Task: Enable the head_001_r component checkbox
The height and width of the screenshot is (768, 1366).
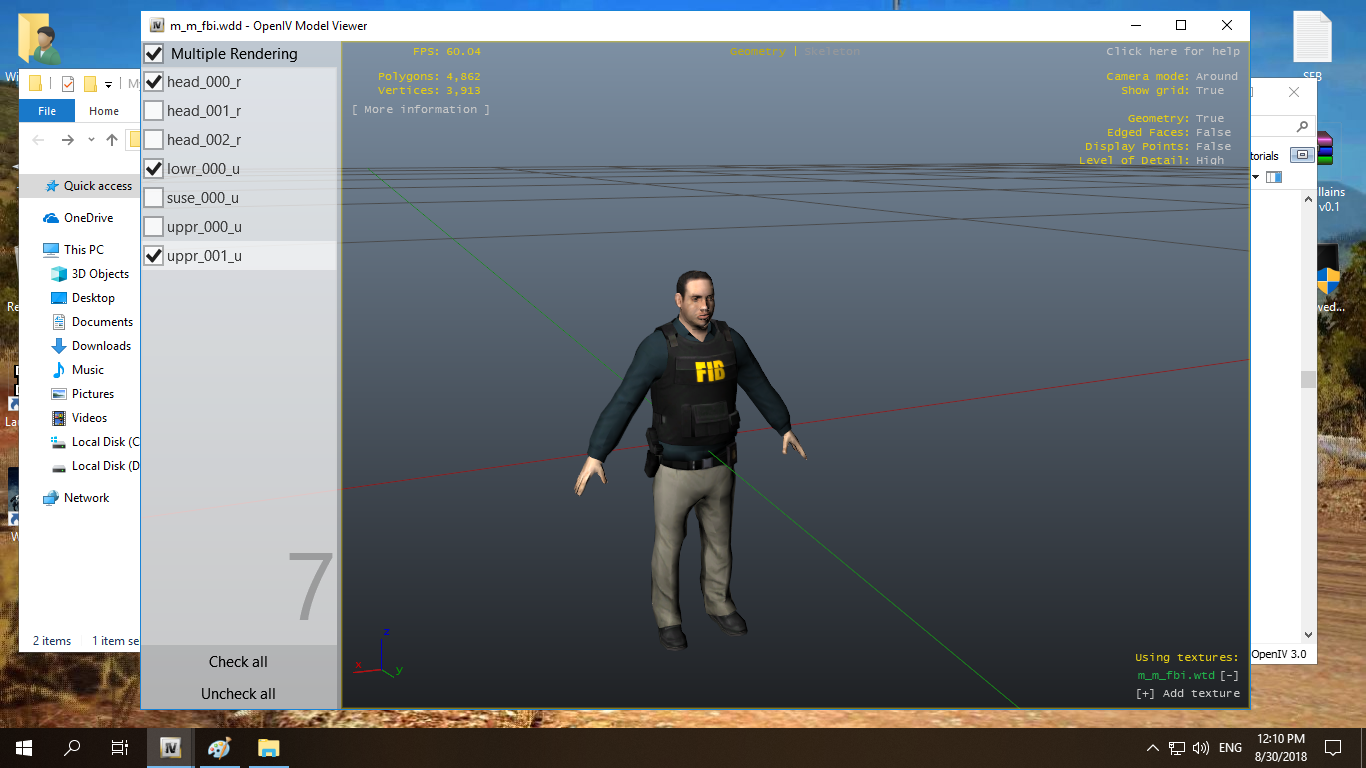Action: coord(154,111)
